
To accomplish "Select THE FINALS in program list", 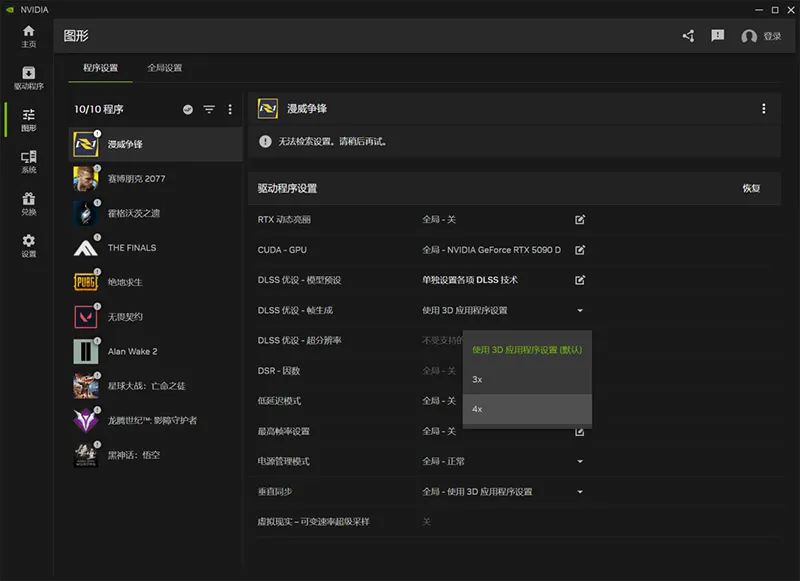I will [x=156, y=248].
